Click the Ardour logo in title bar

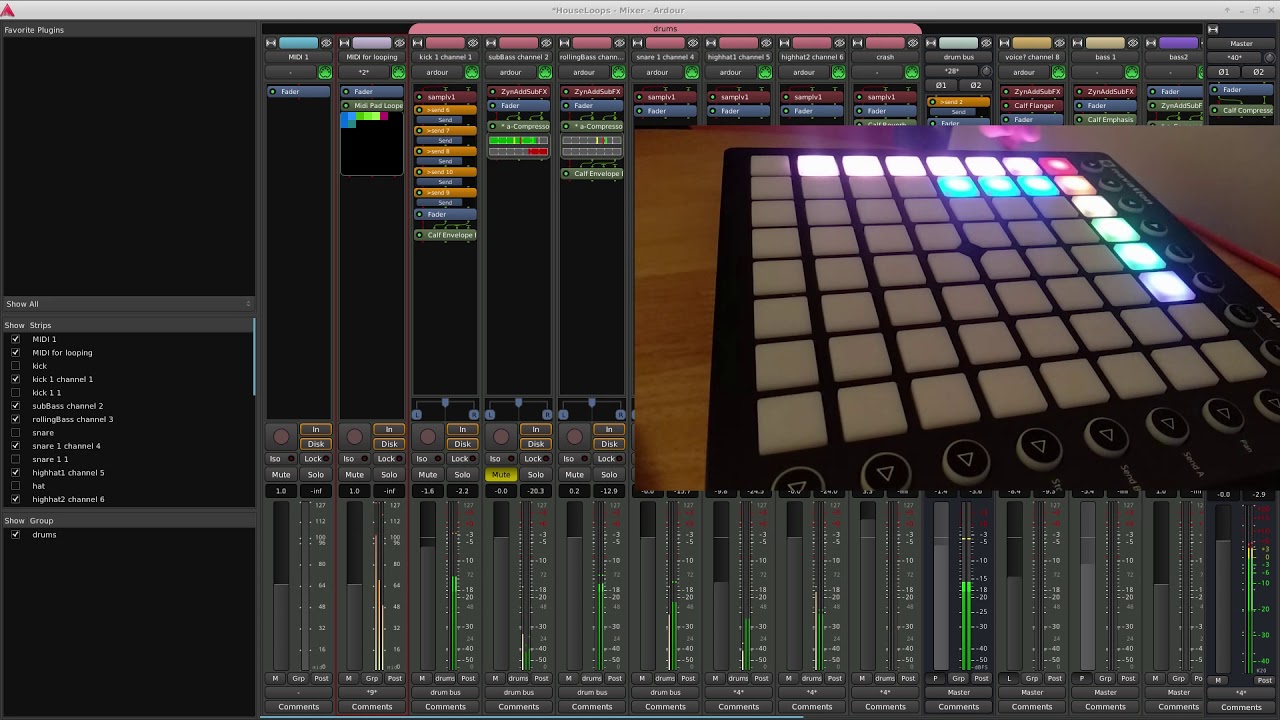[x=8, y=10]
